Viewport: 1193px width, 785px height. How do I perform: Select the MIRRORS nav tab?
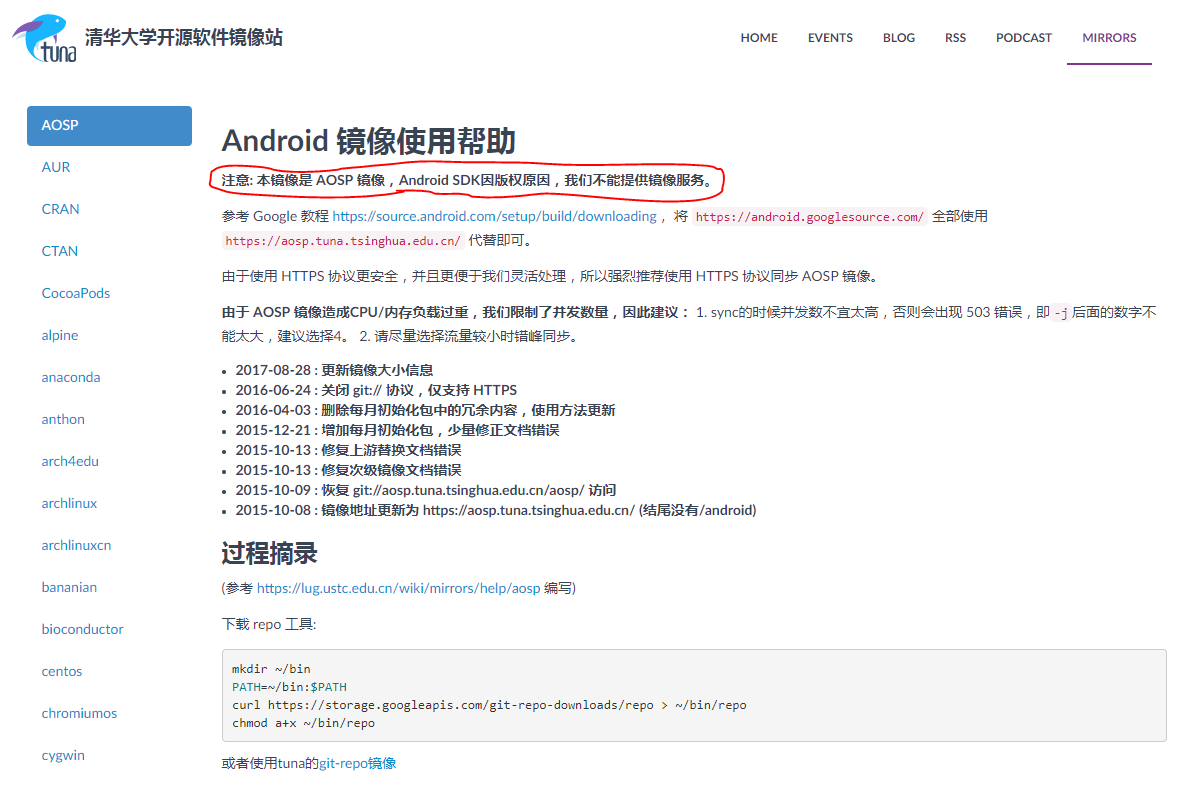[1109, 37]
